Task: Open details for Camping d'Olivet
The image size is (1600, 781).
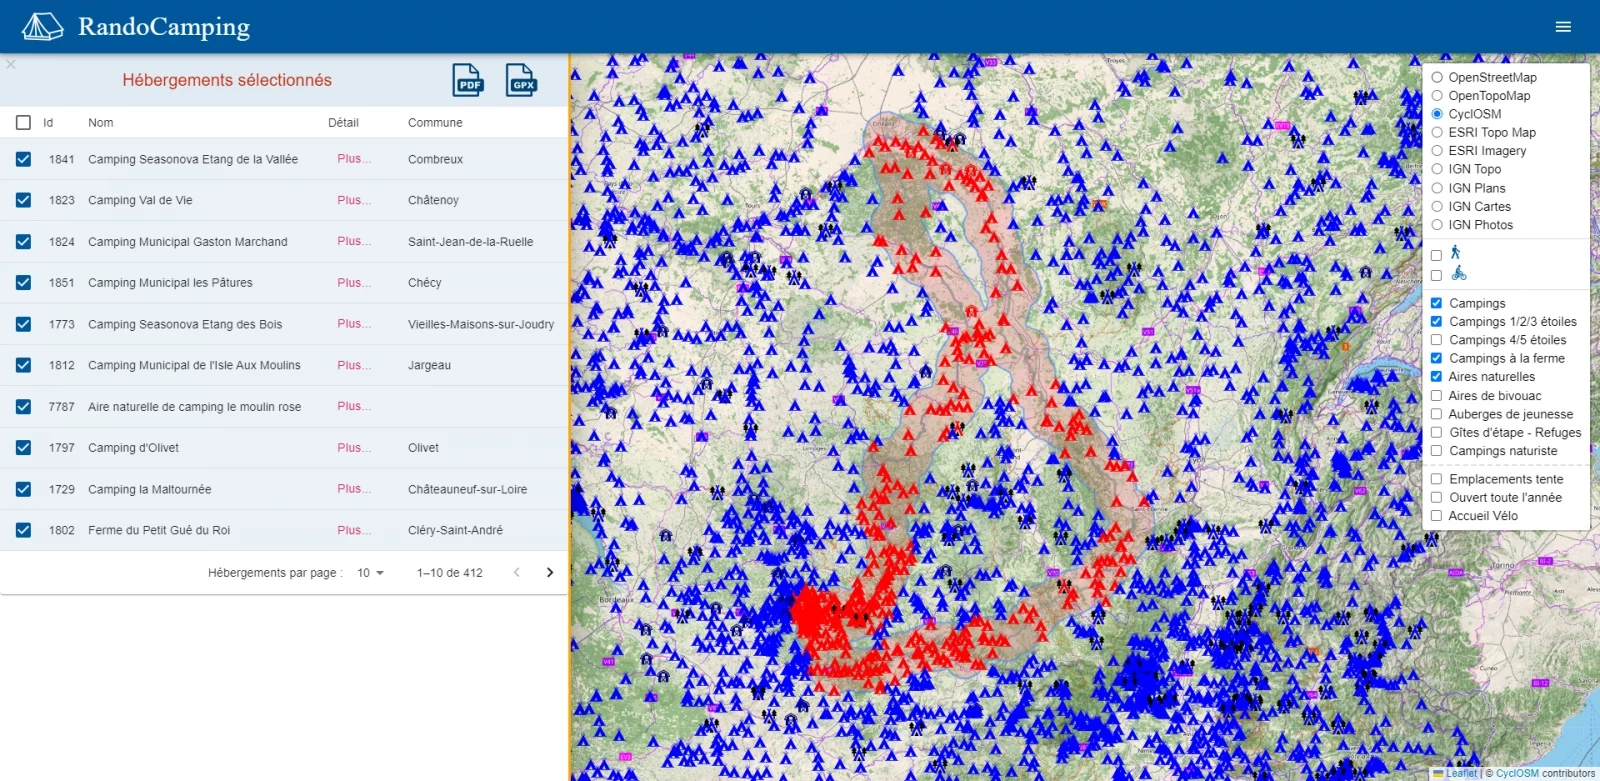Action: point(353,448)
